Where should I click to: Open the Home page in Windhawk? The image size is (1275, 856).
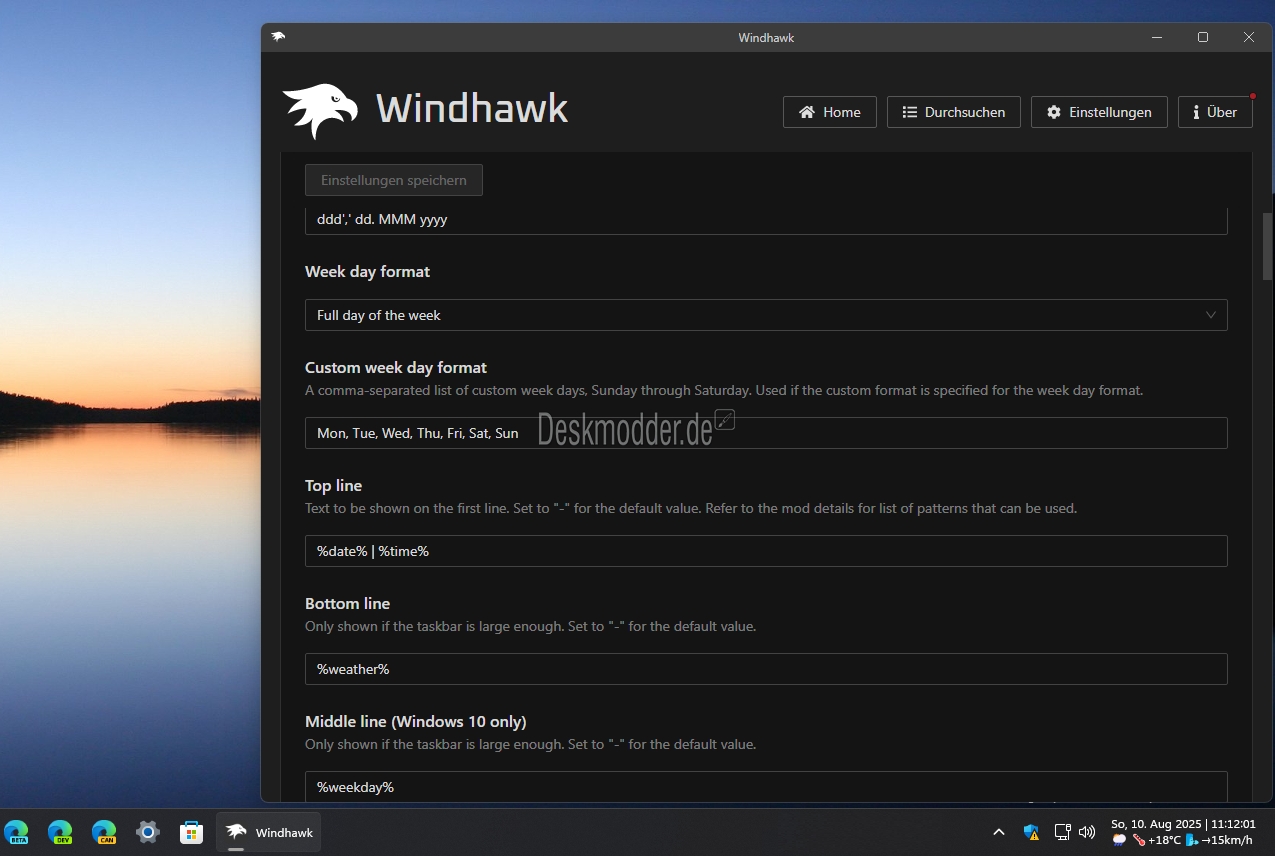829,112
